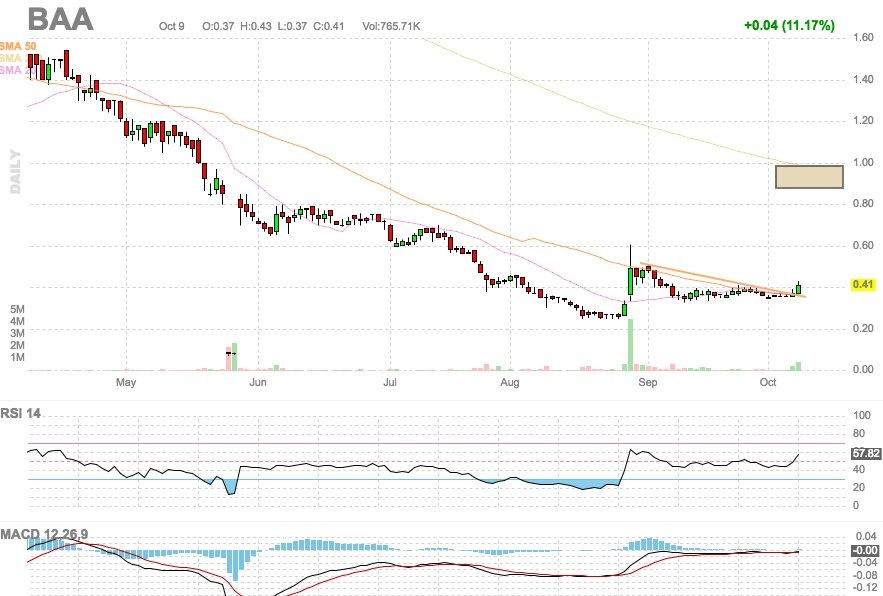The image size is (883, 596).
Task: Click the yellow 0.41 current price tag
Action: click(863, 285)
